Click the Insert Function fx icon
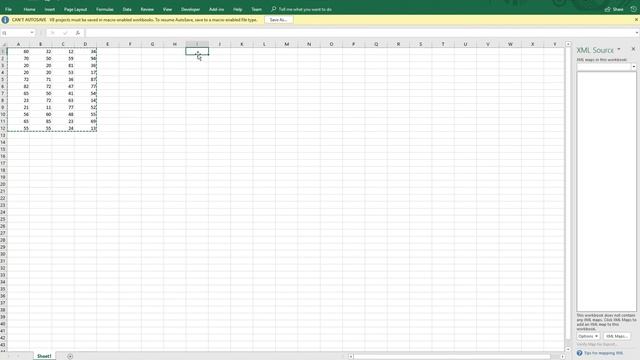 78,33
